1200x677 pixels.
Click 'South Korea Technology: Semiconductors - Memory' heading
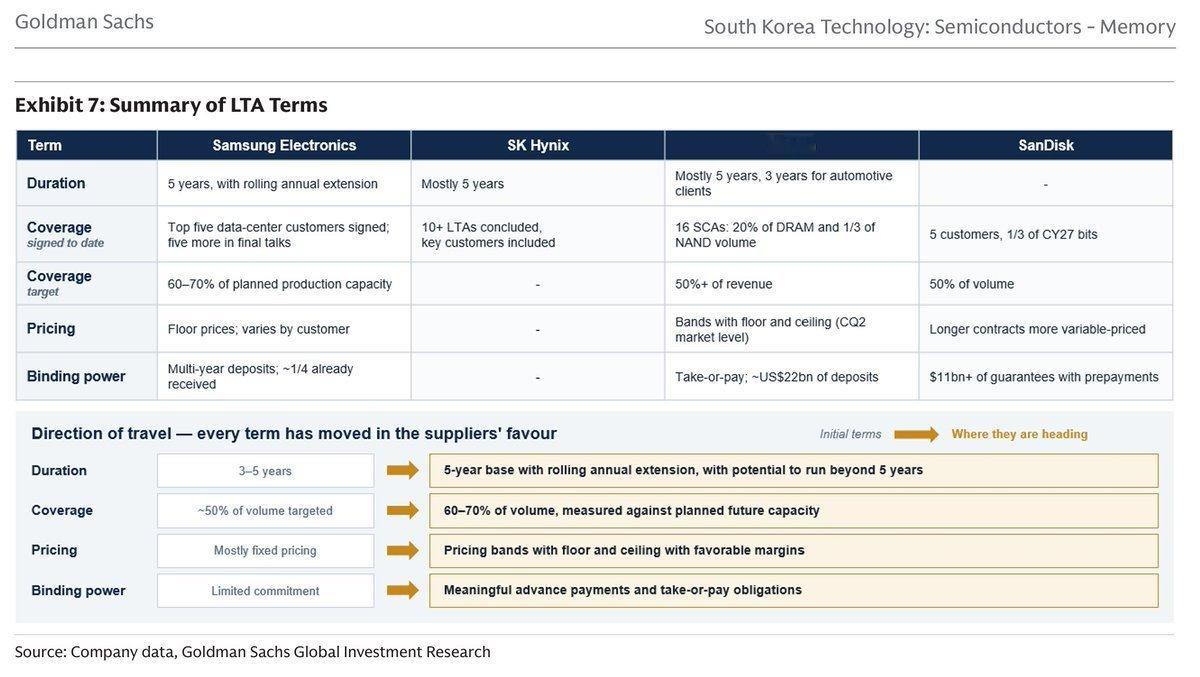(x=939, y=26)
